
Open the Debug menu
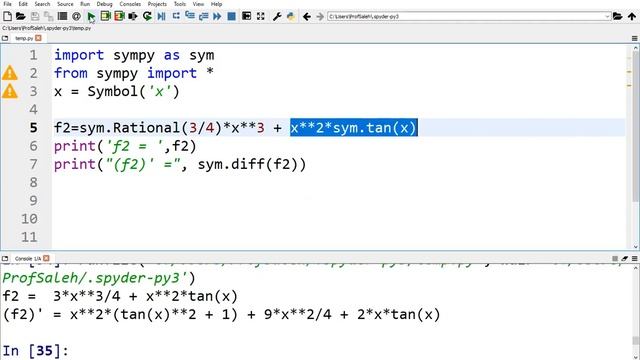click(104, 4)
